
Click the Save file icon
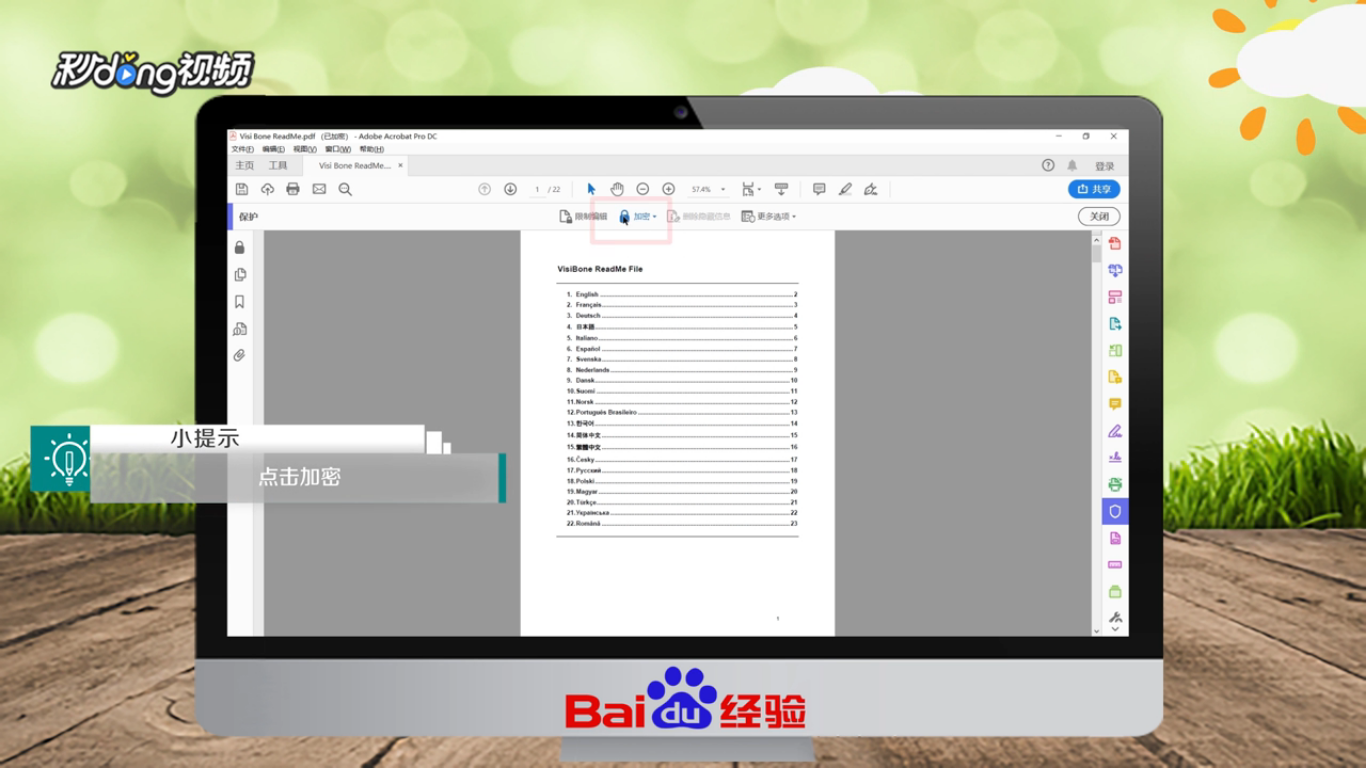pos(242,189)
